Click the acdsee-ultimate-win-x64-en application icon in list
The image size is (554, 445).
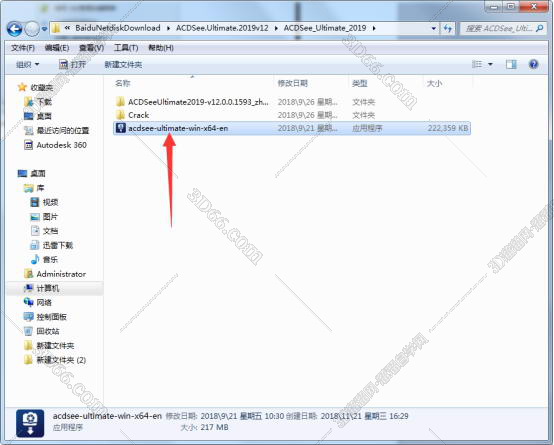click(x=121, y=128)
